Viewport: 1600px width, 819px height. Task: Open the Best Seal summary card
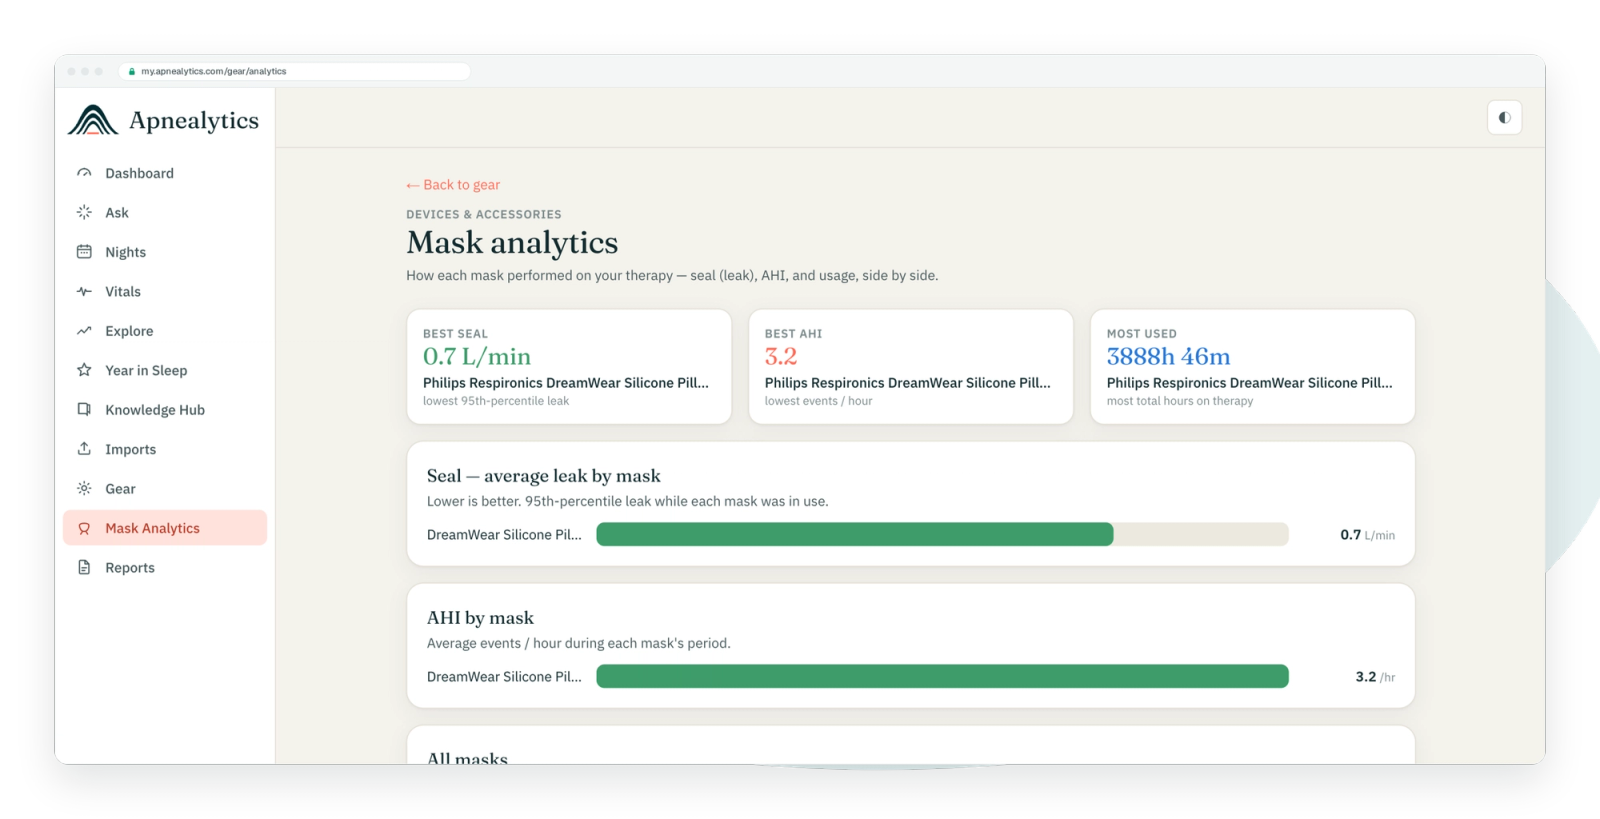(x=569, y=367)
